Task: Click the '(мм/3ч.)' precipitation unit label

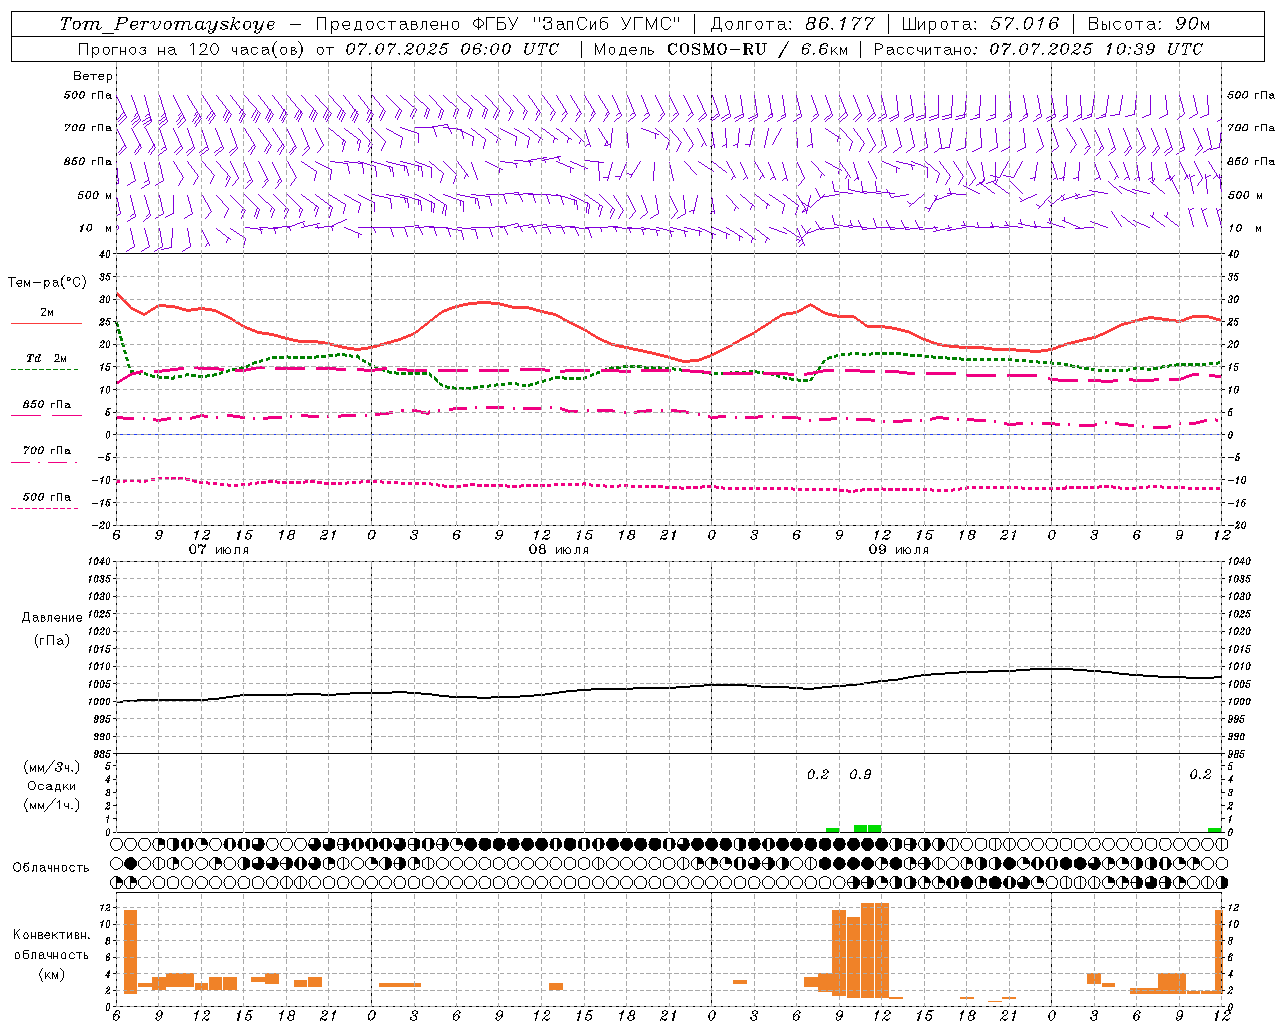Action: coord(52,767)
